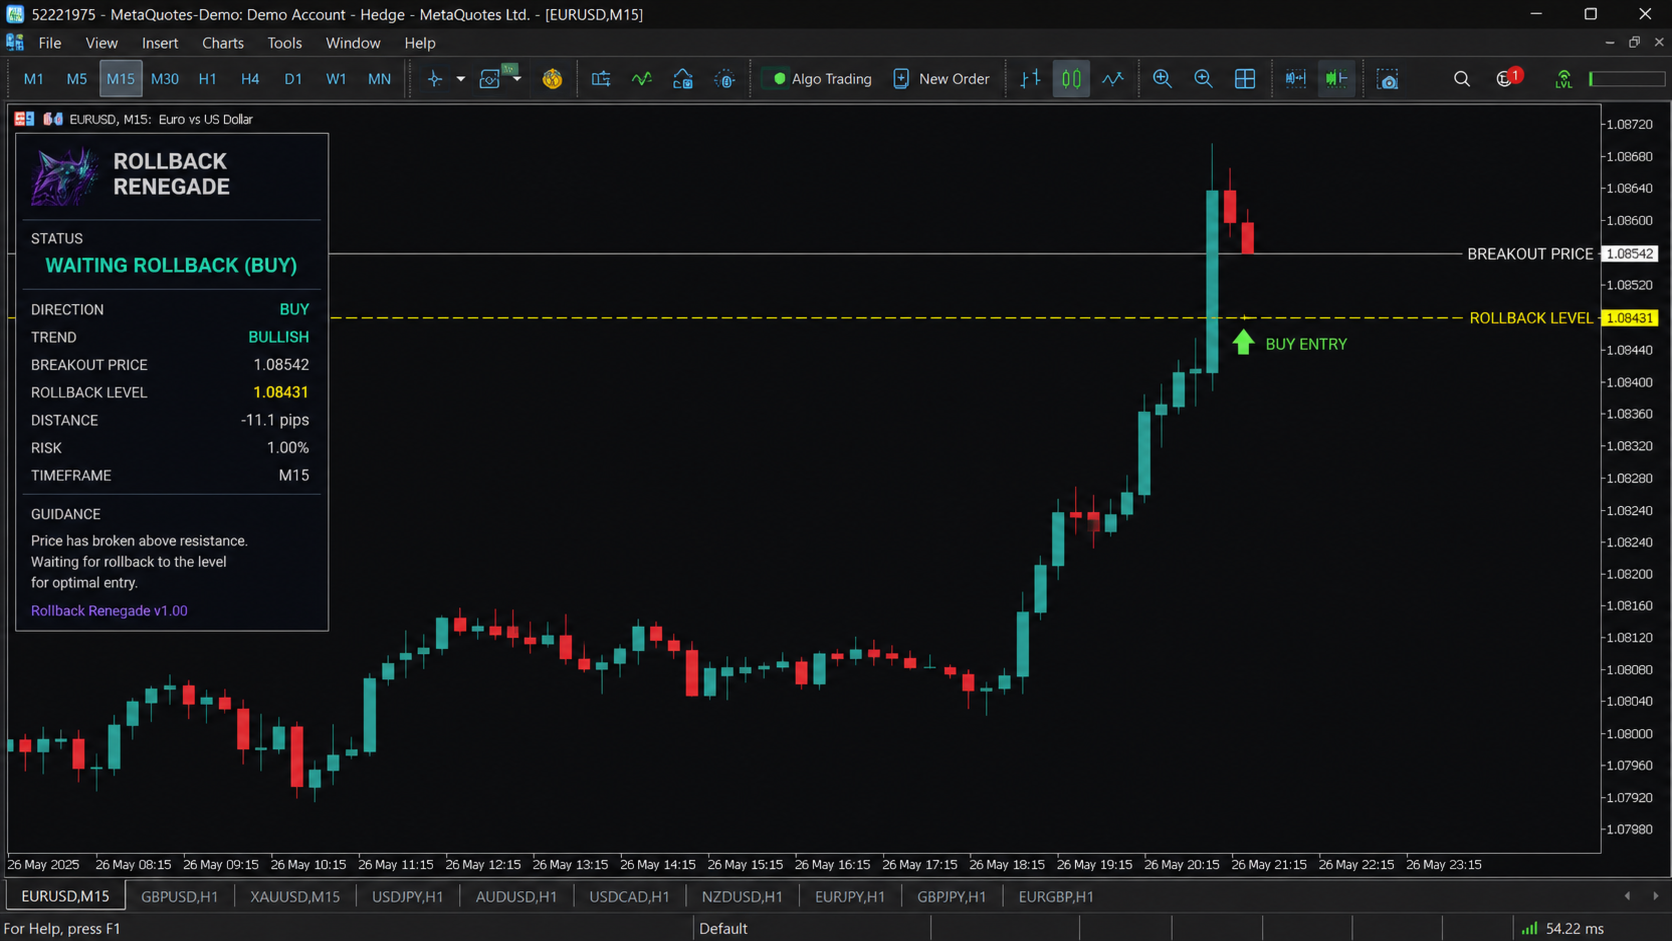Switch chart to bar chart style
This screenshot has width=1672, height=941.
point(1030,79)
